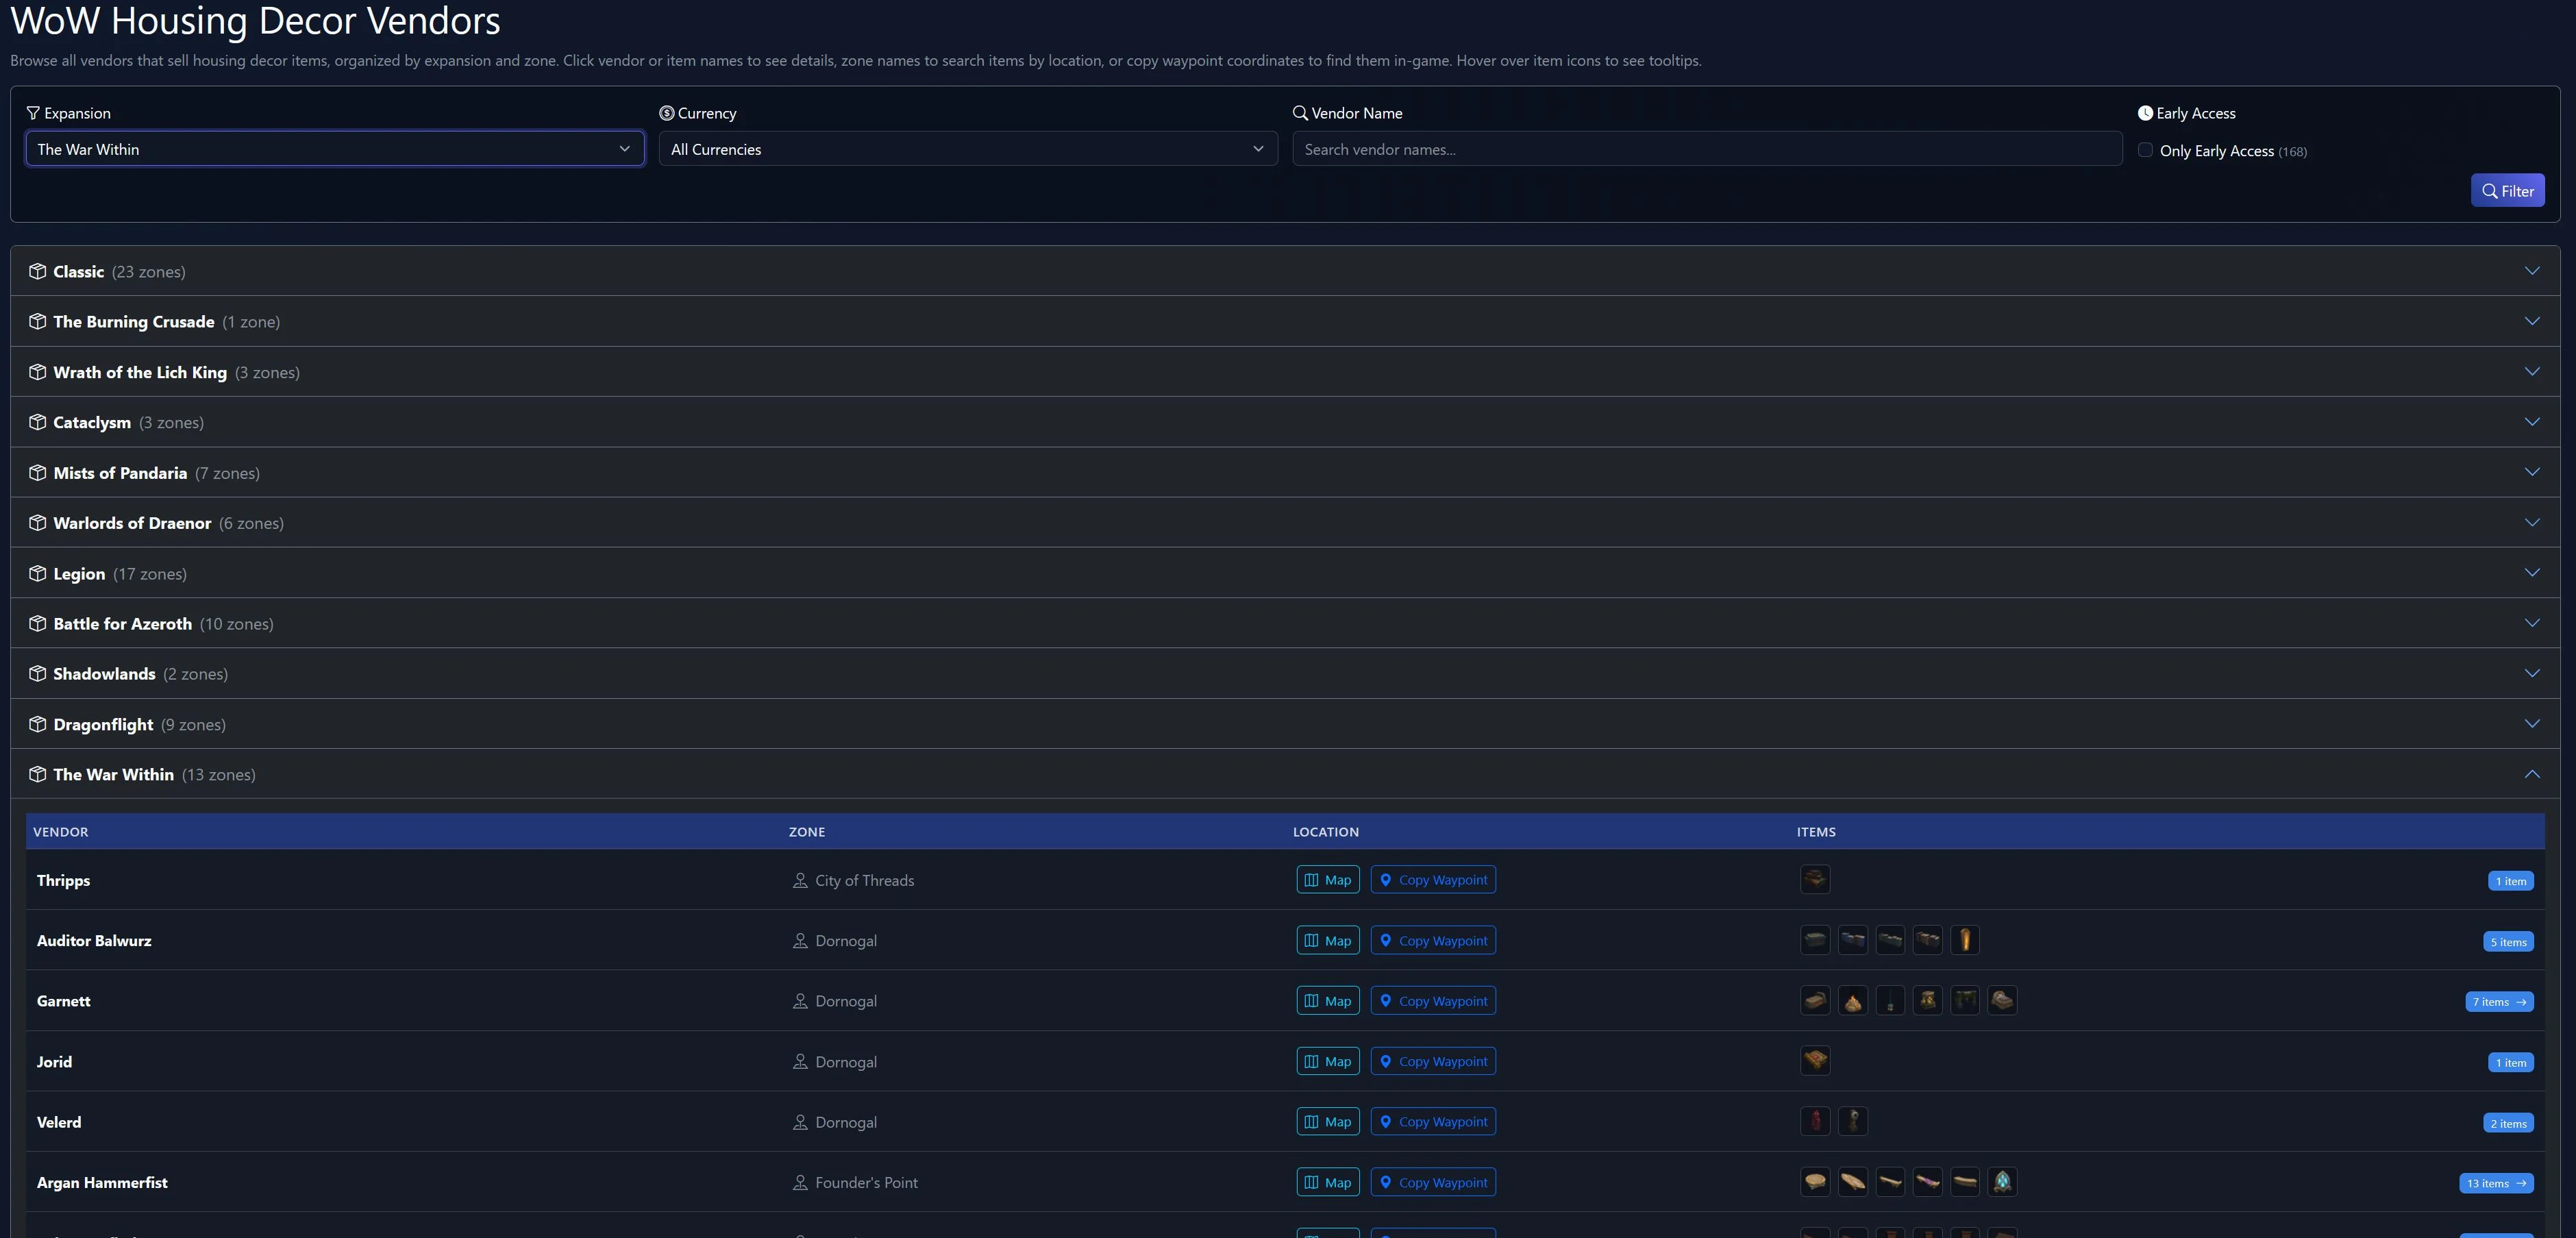Open the All Currencies dropdown
This screenshot has height=1238, width=2576.
point(967,149)
